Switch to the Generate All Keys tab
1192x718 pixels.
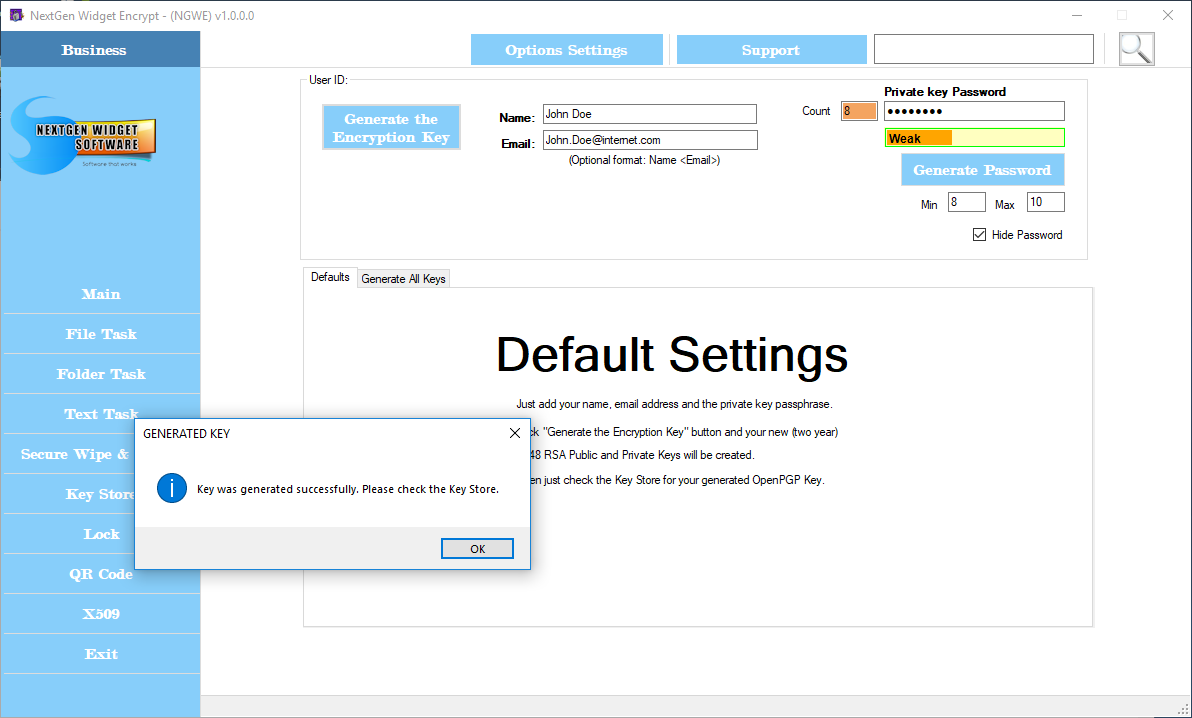(404, 278)
